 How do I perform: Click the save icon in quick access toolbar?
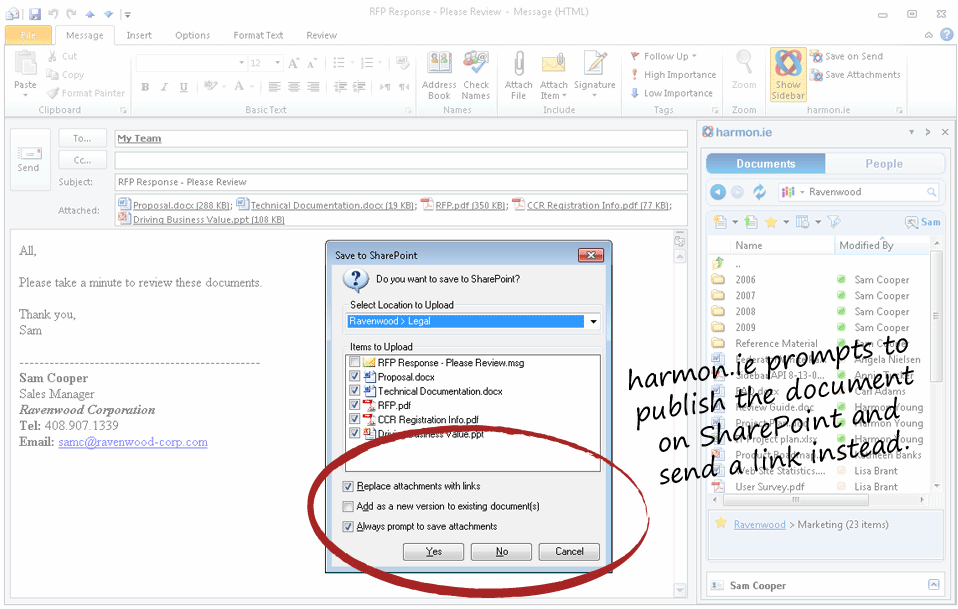(35, 13)
